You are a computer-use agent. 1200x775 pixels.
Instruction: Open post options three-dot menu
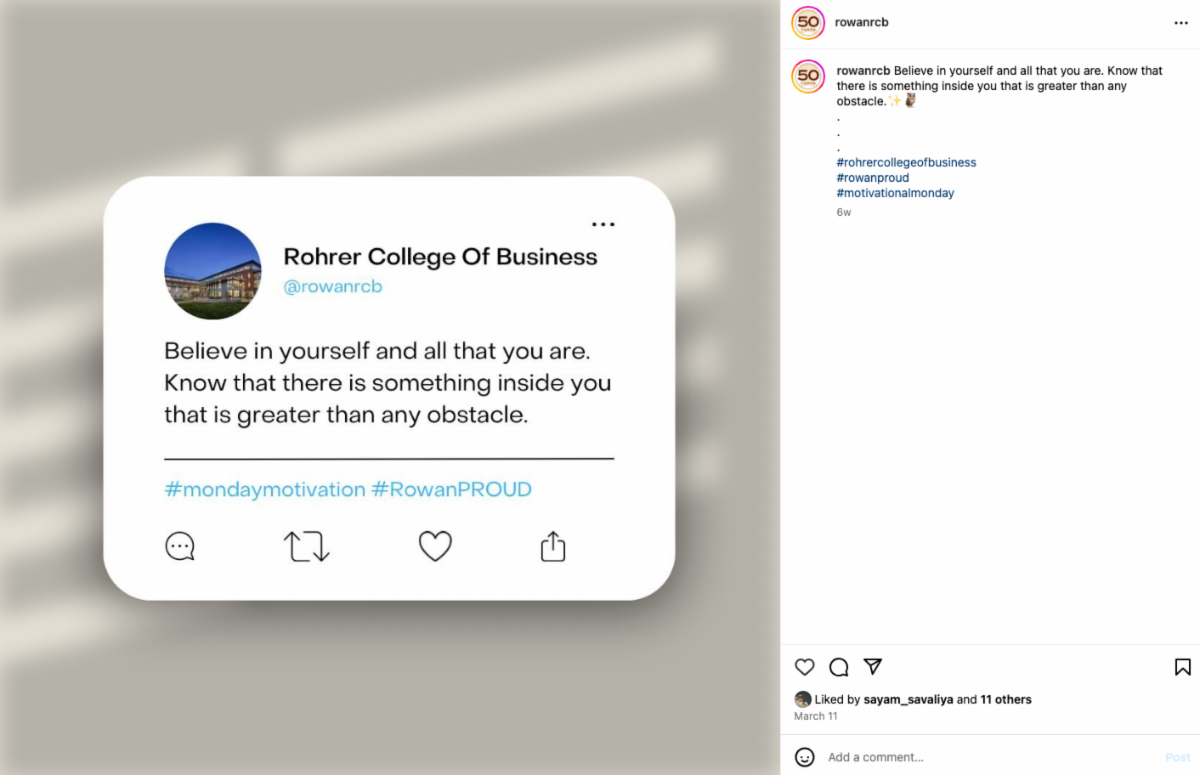(1181, 22)
